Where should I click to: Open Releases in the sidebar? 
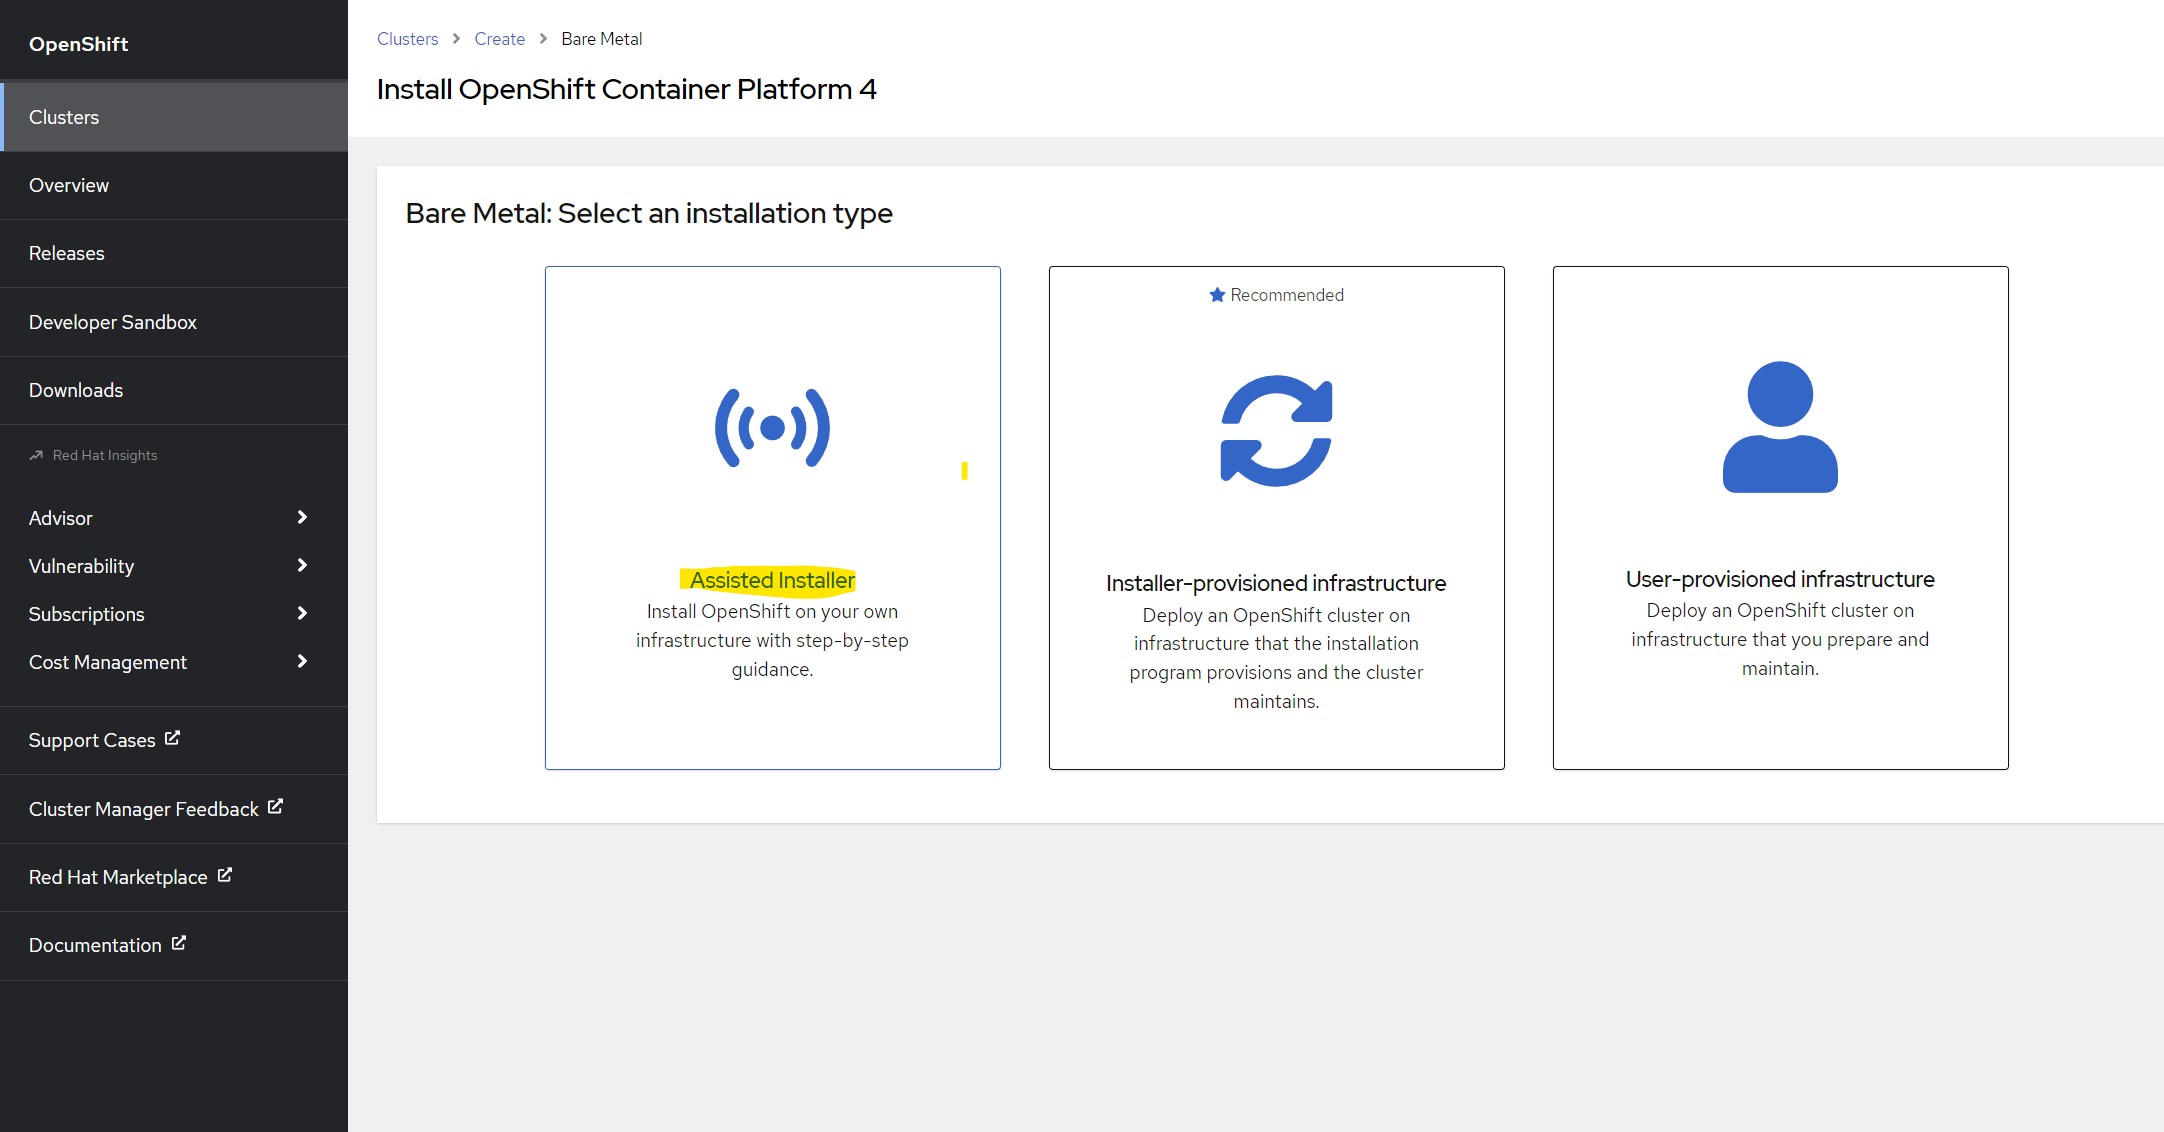click(x=174, y=253)
